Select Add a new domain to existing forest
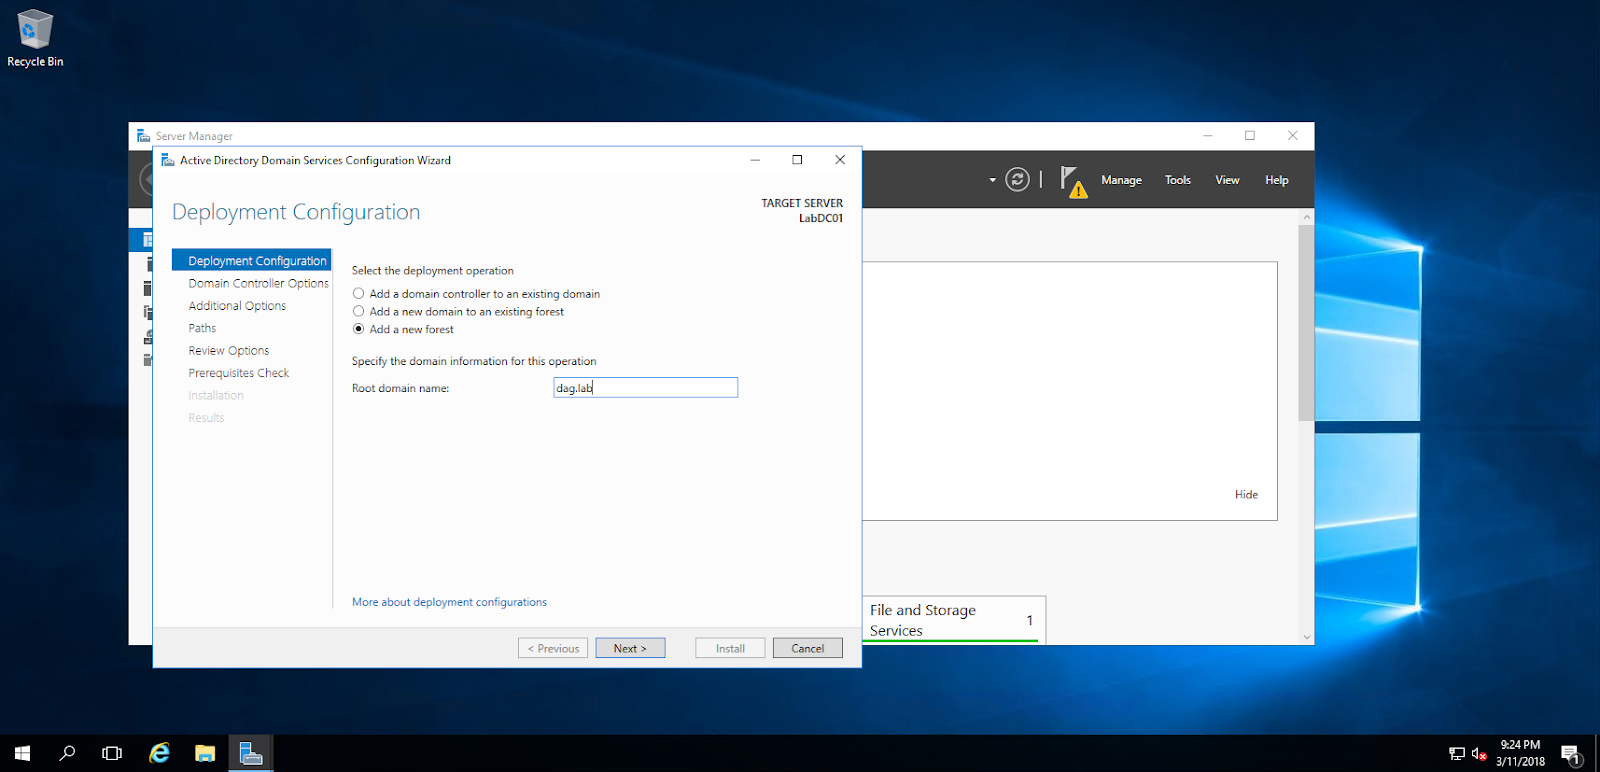The width and height of the screenshot is (1600, 772). coord(458,312)
